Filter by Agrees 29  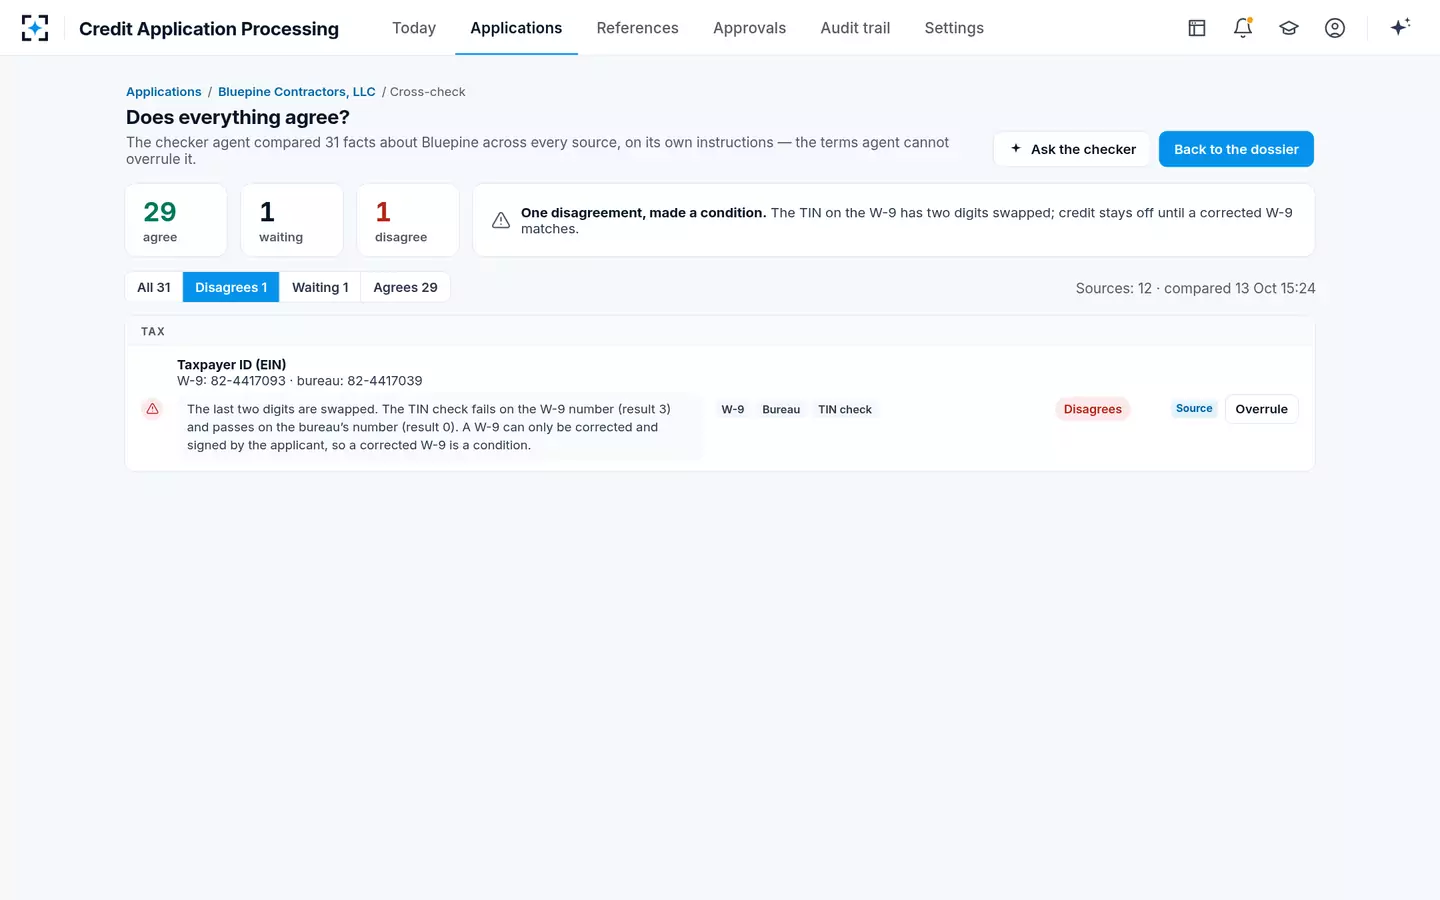pyautogui.click(x=405, y=287)
